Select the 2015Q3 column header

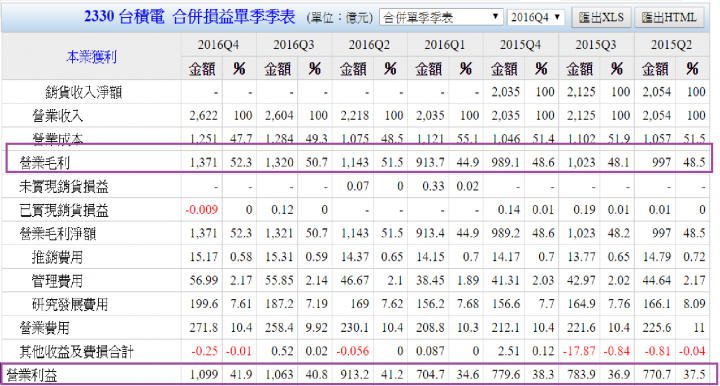coord(596,45)
